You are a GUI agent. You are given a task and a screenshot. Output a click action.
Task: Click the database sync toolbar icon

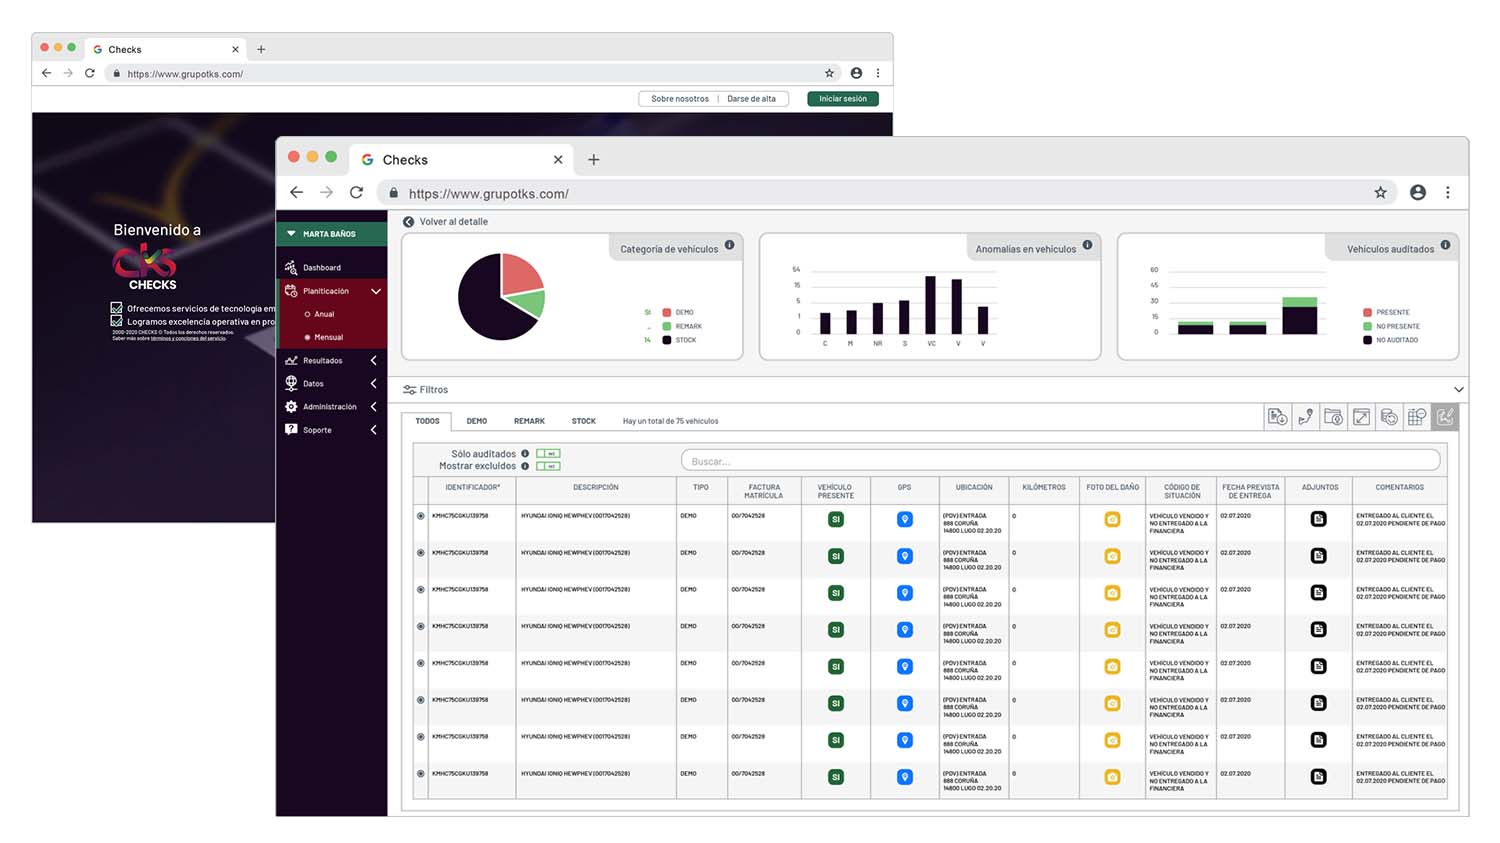coord(1389,418)
